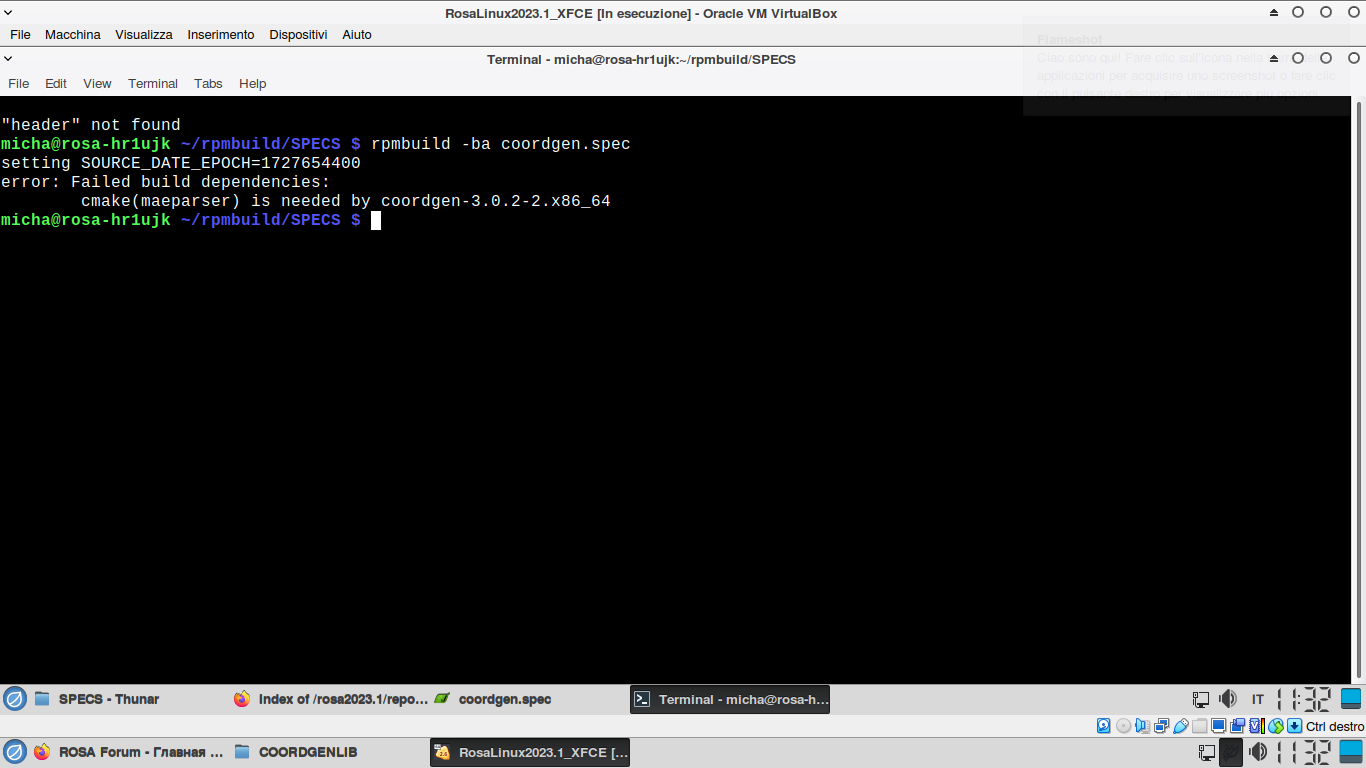Click the VirtualBox network adapters indicator

click(1161, 726)
